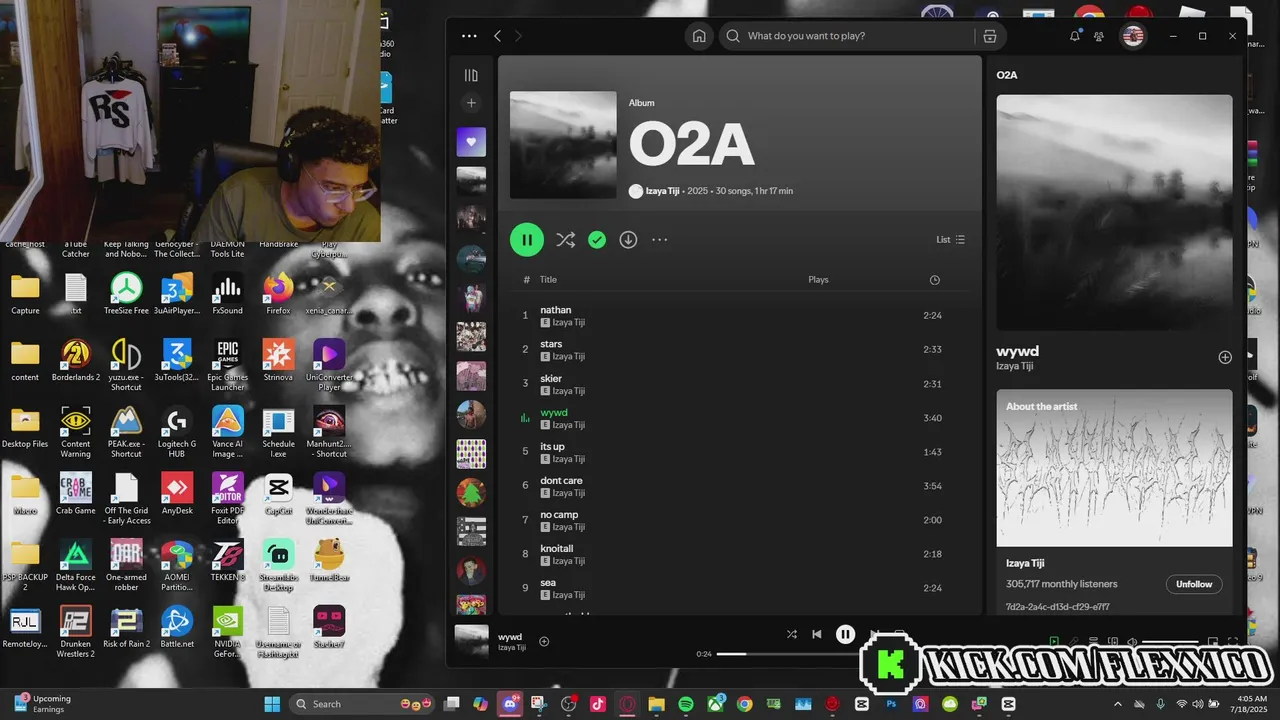The image size is (1280, 720).
Task: Click the 'What do you want to play?' search field
Action: [x=848, y=36]
